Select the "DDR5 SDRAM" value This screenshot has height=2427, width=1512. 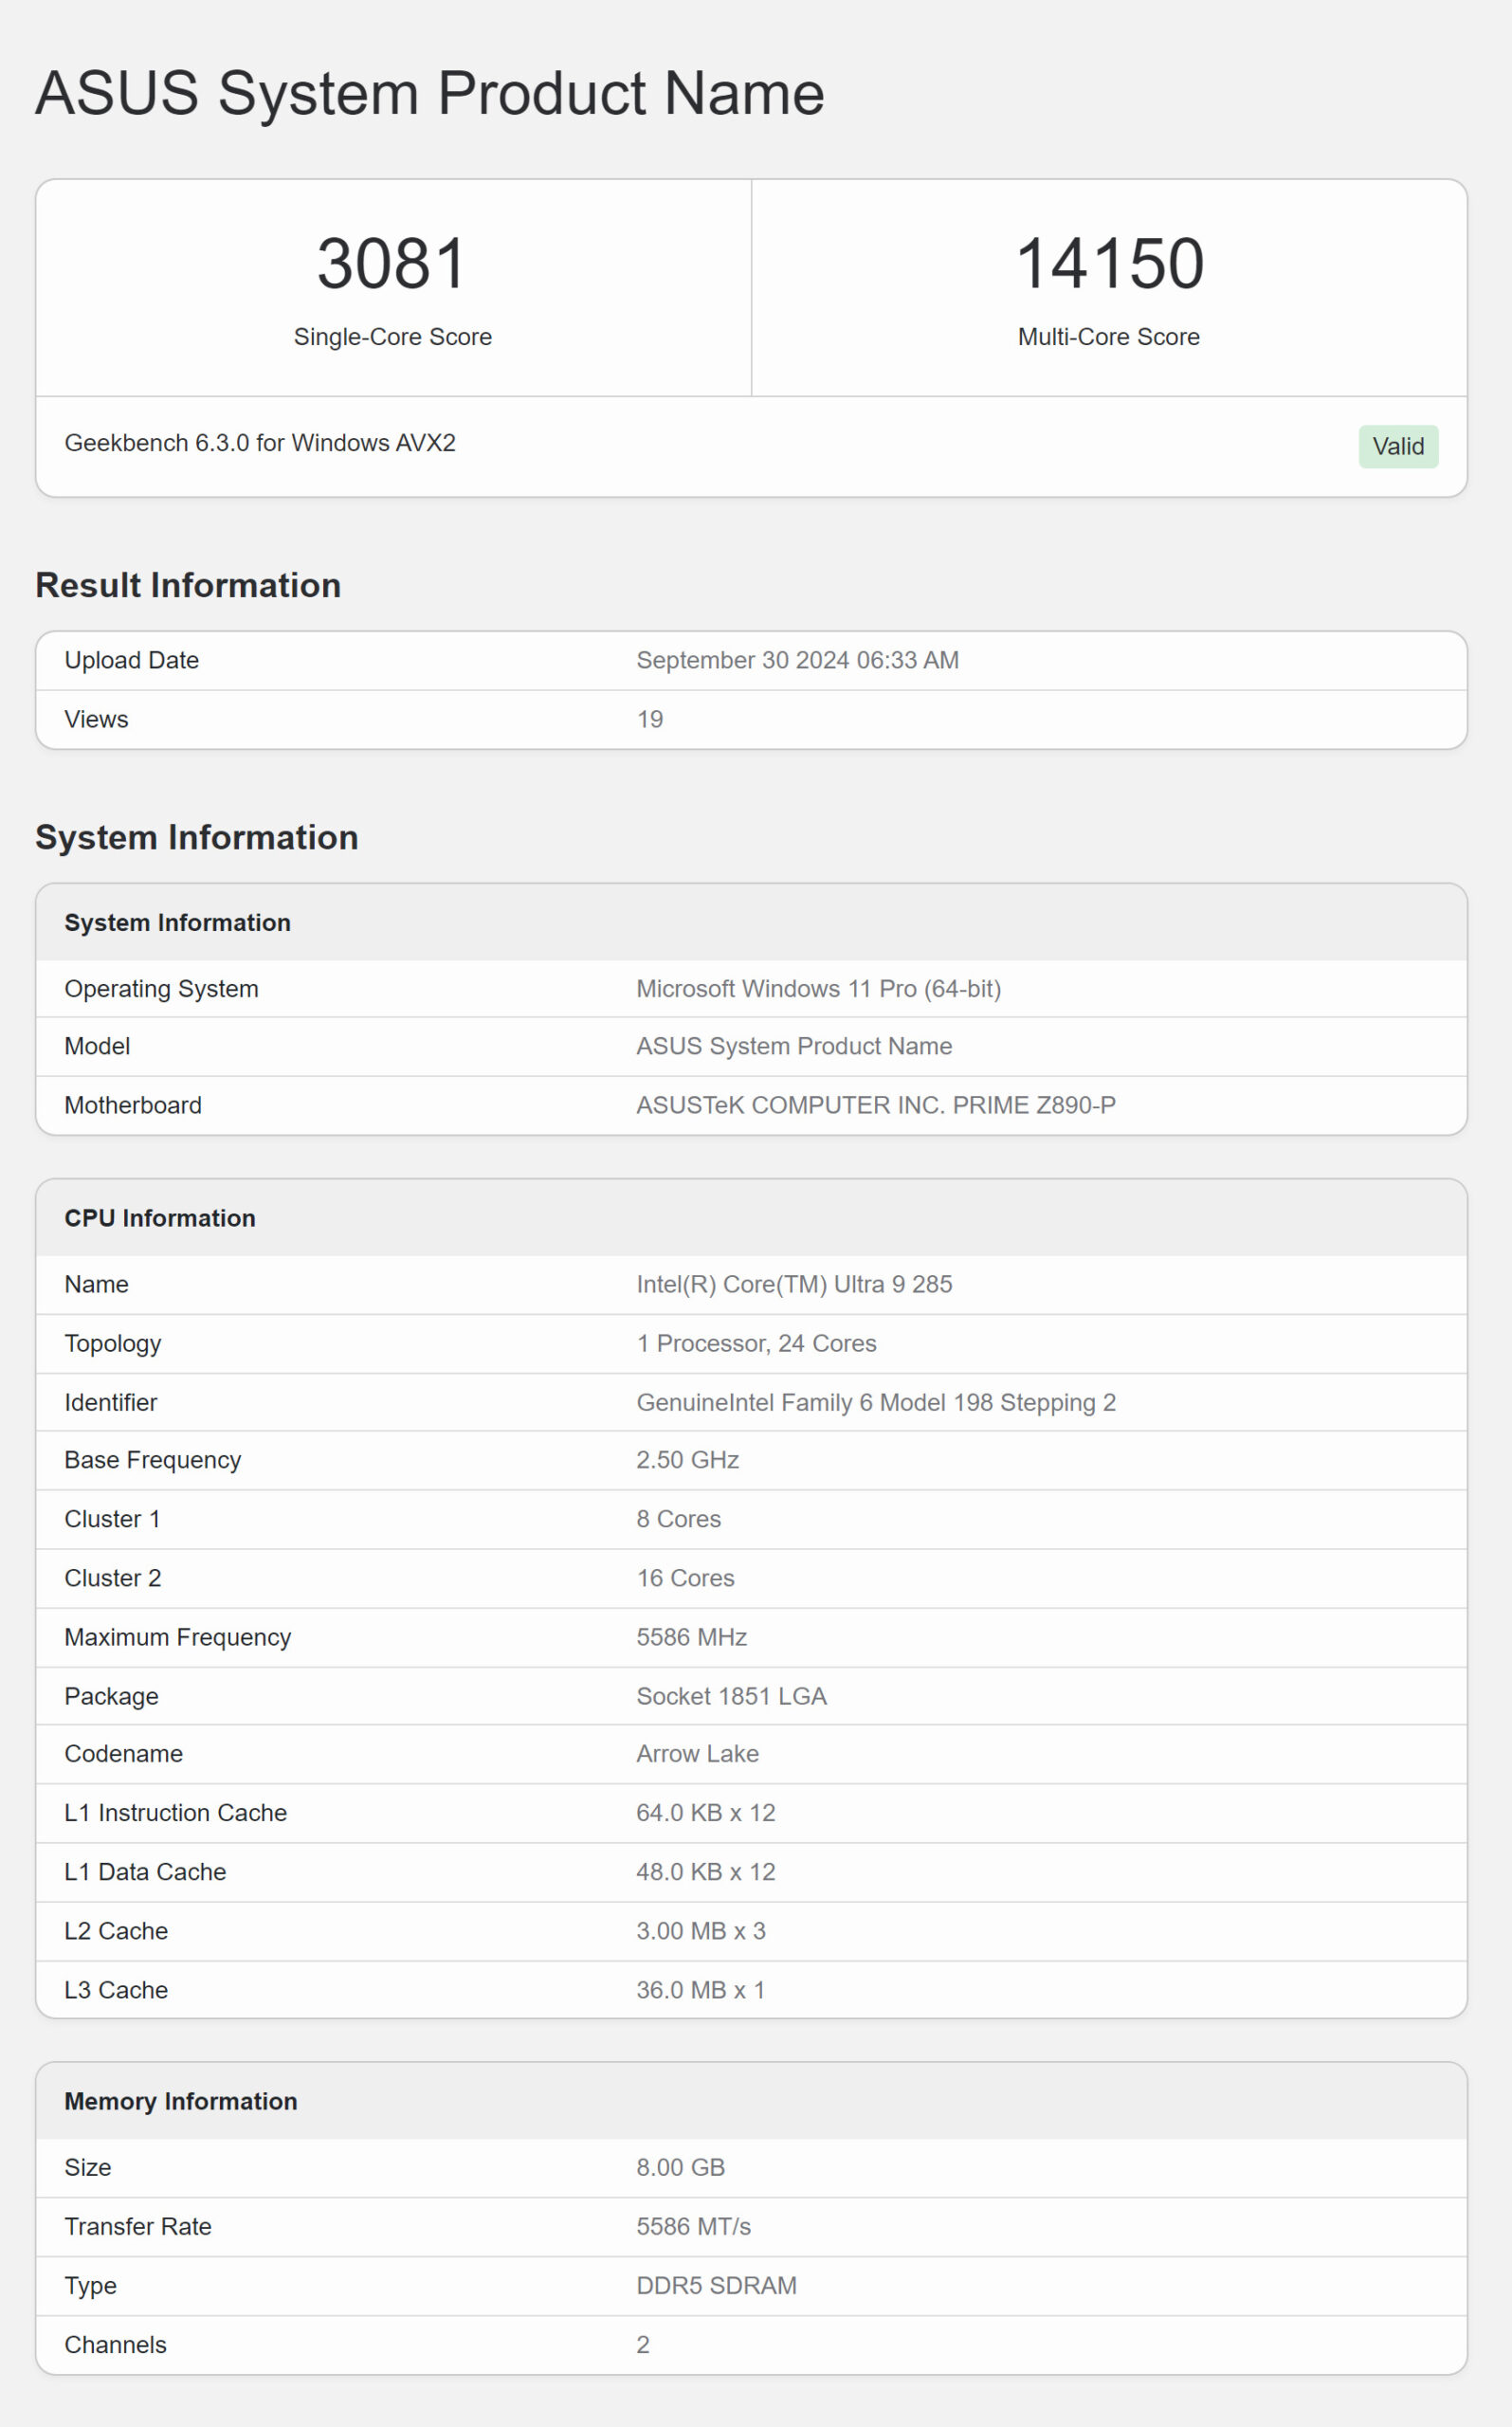click(716, 2285)
